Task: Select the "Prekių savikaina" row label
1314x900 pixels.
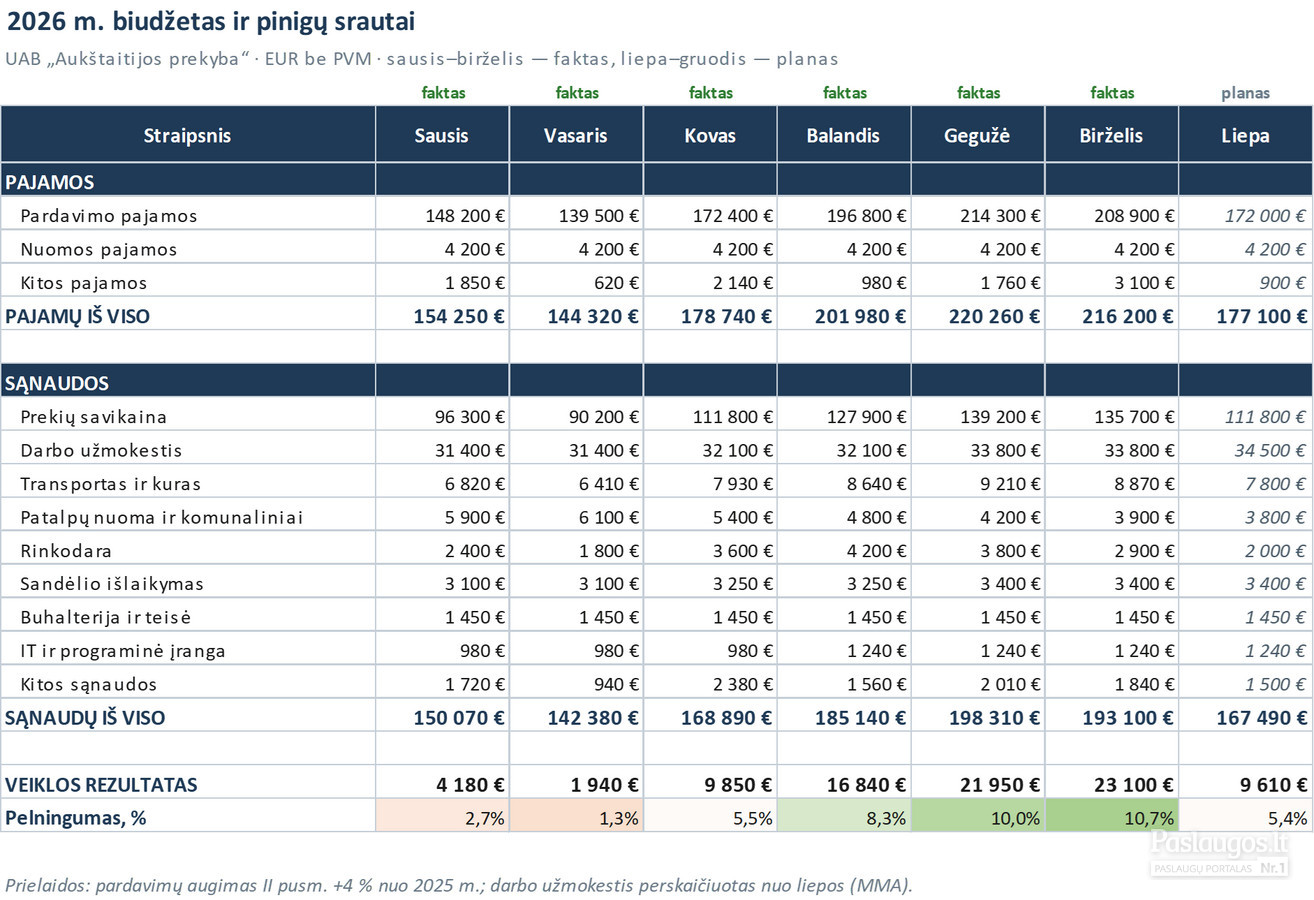Action: click(x=94, y=417)
